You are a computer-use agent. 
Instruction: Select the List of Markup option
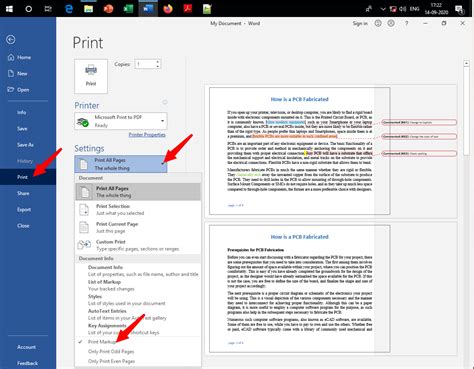(138, 285)
